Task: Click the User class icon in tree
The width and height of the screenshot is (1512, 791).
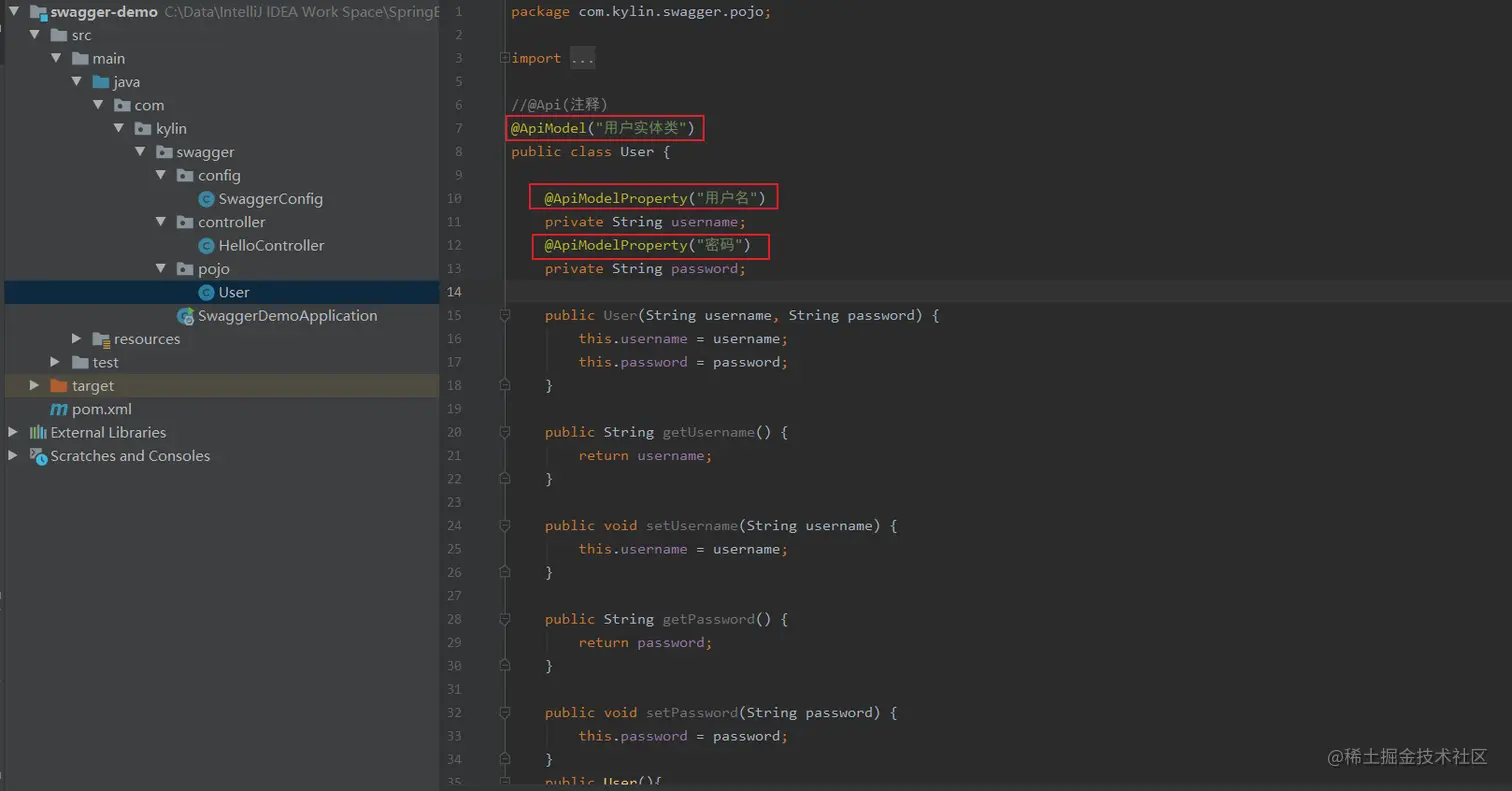Action: 207,292
